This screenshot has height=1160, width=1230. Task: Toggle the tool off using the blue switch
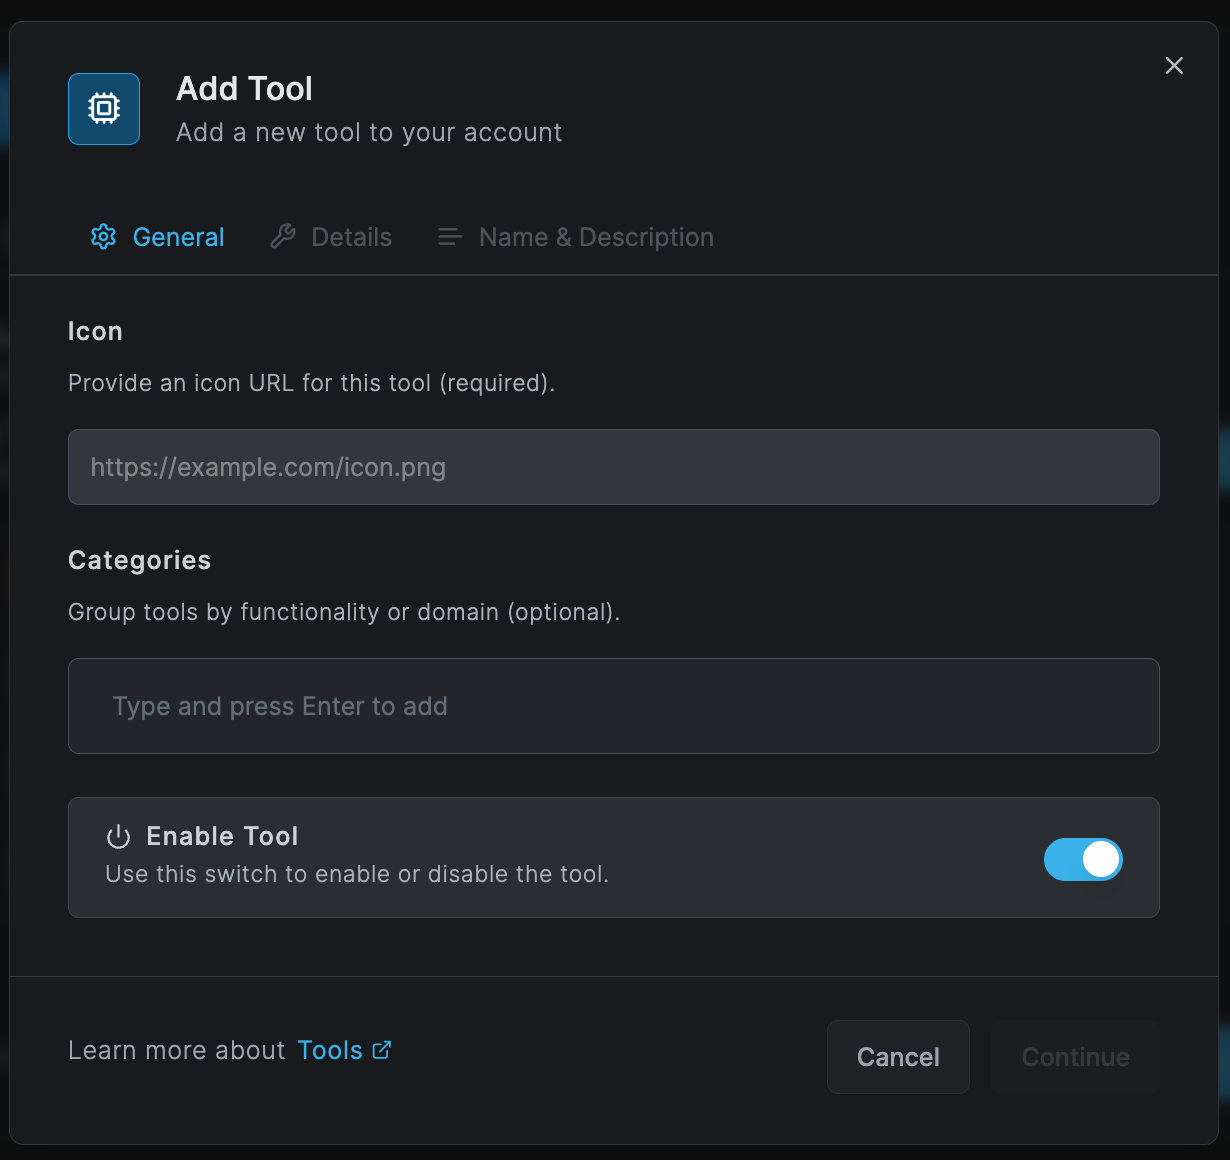(1083, 859)
